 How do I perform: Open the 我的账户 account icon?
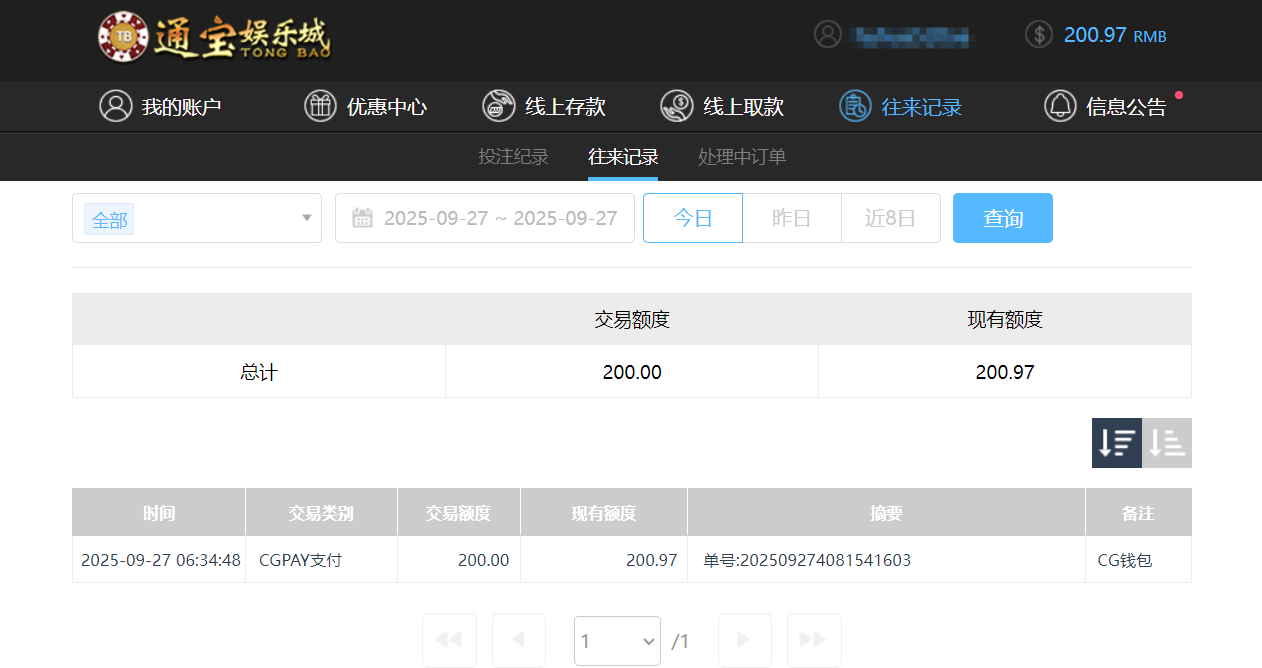point(115,106)
